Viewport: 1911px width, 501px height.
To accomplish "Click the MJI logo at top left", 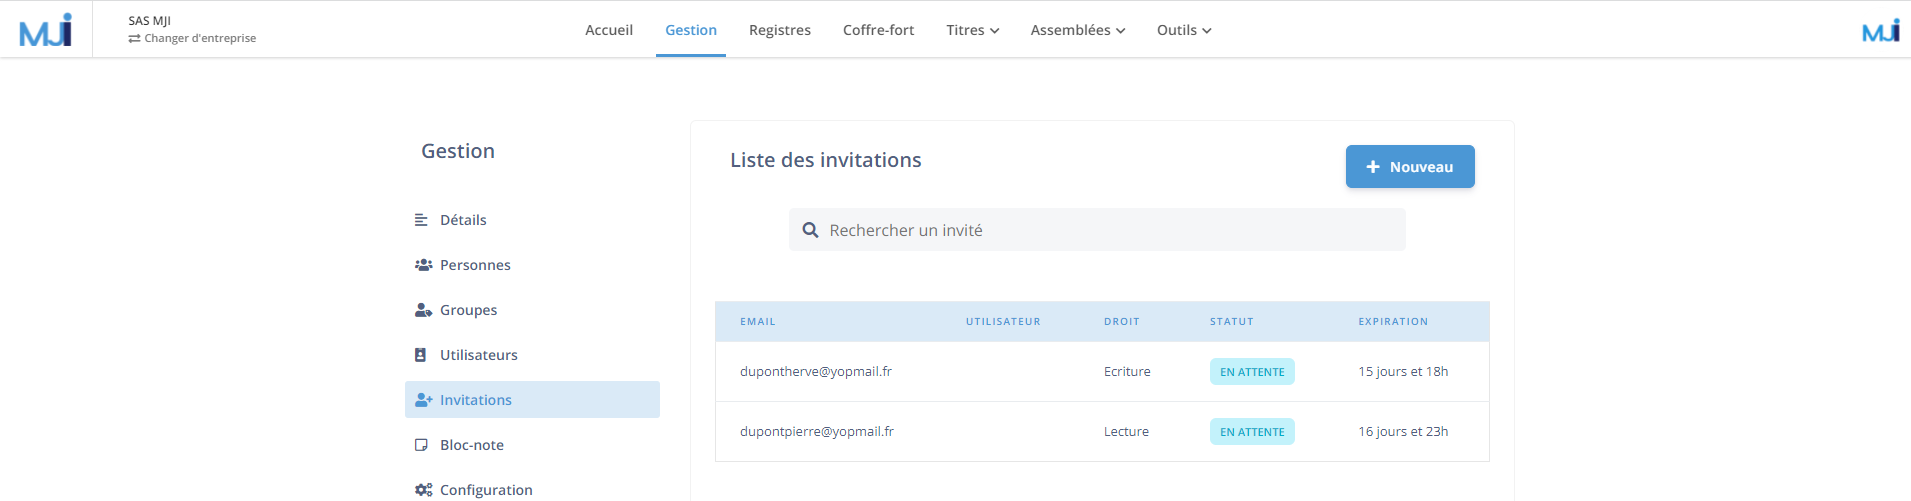I will pos(46,30).
